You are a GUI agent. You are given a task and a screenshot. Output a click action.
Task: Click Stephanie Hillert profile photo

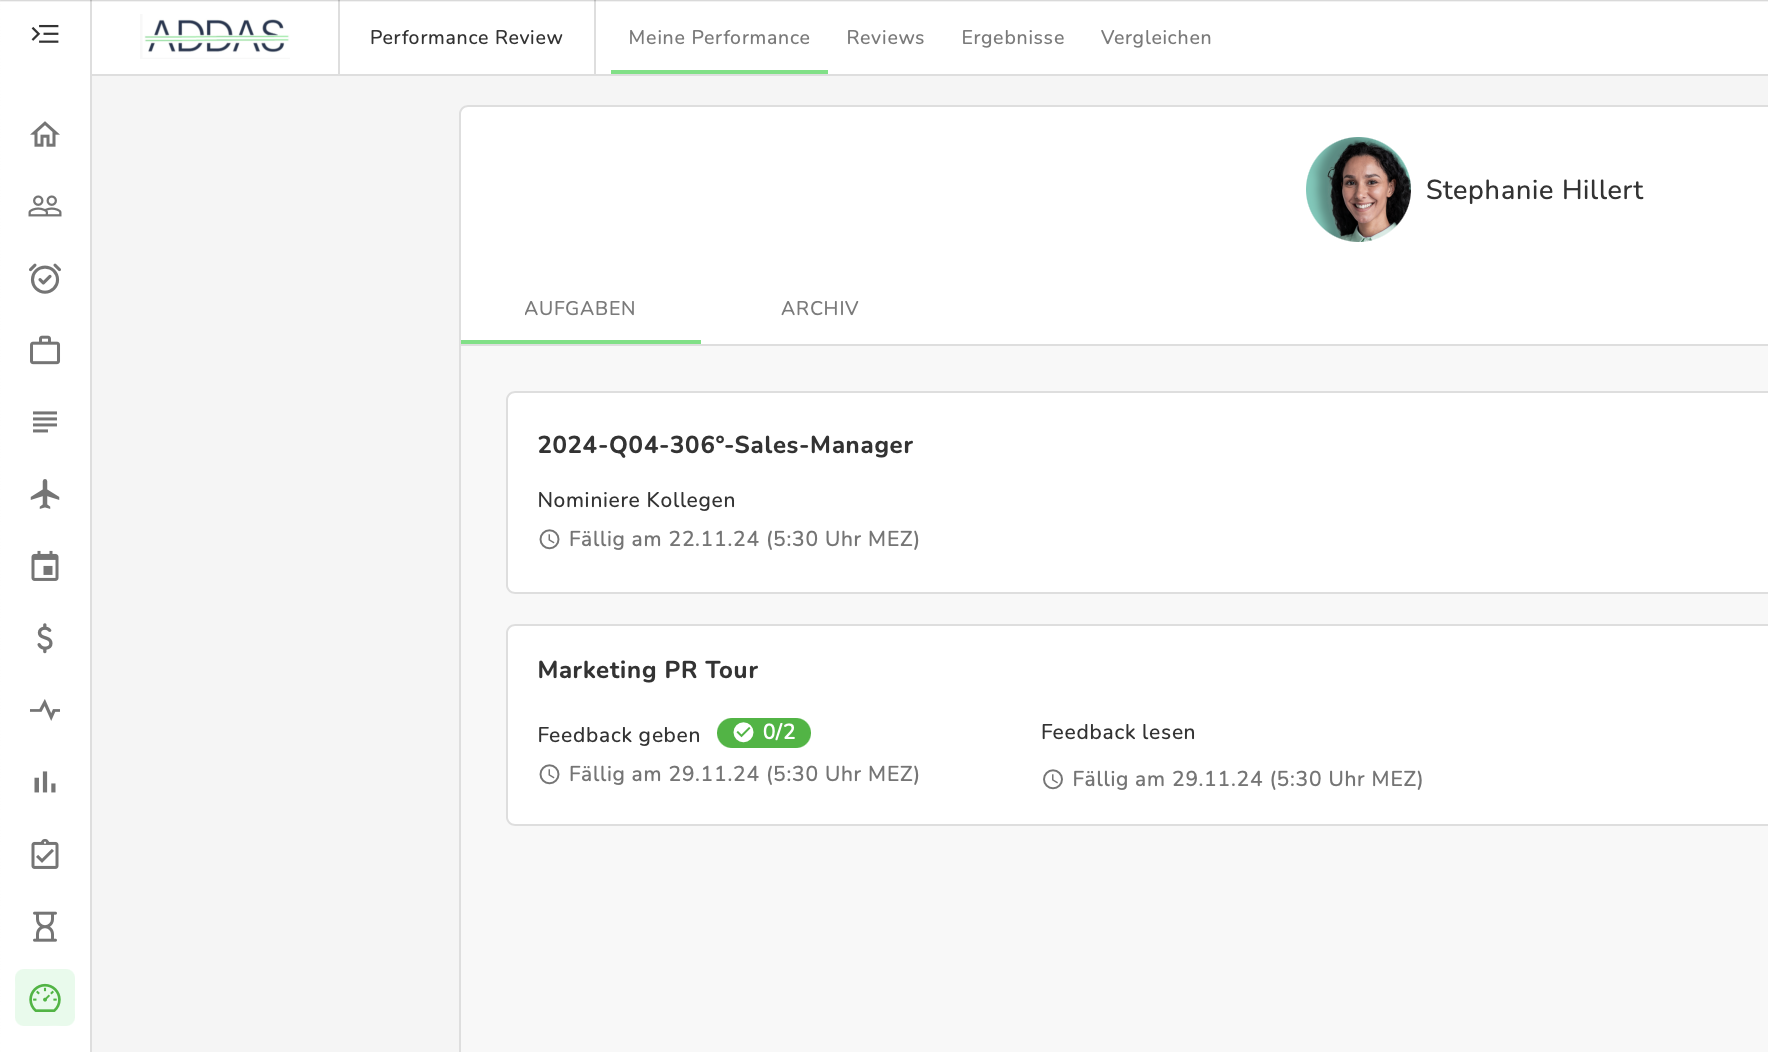point(1358,189)
